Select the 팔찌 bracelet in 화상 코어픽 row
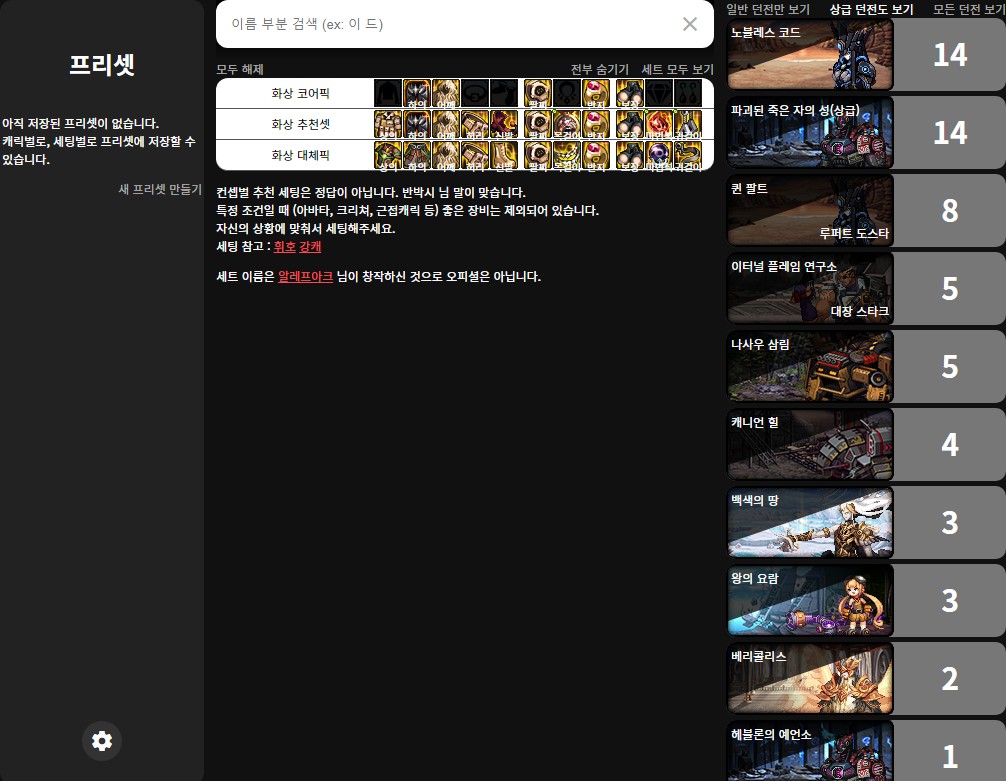 coord(538,94)
